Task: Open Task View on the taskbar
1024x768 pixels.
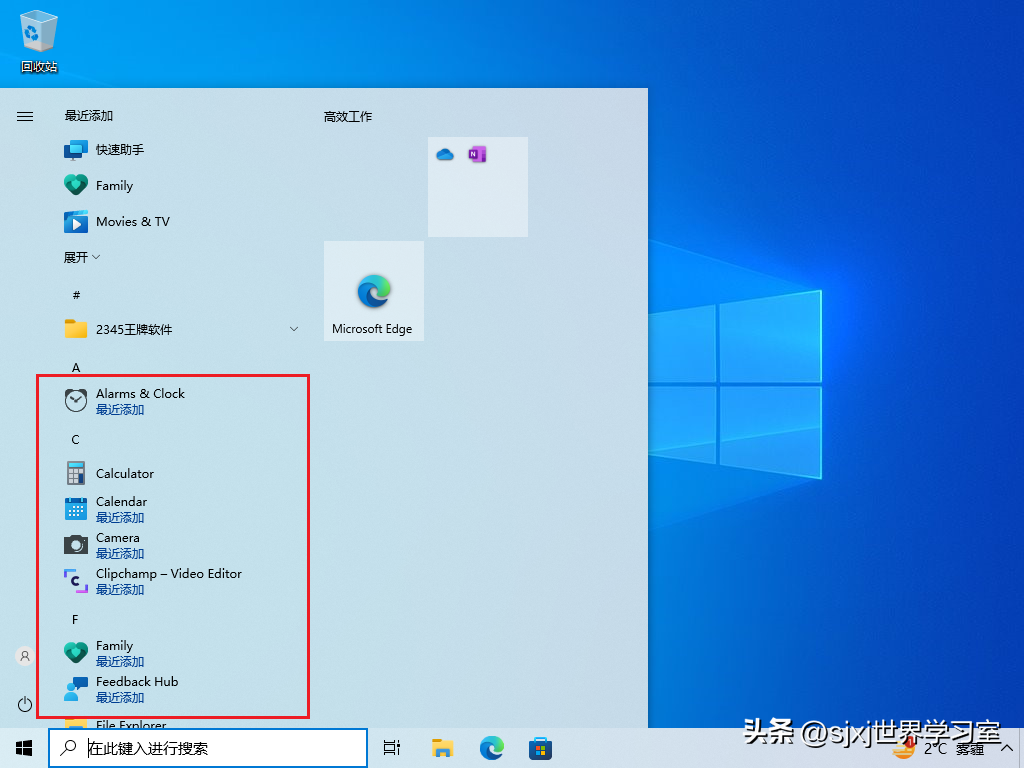Action: coord(392,748)
